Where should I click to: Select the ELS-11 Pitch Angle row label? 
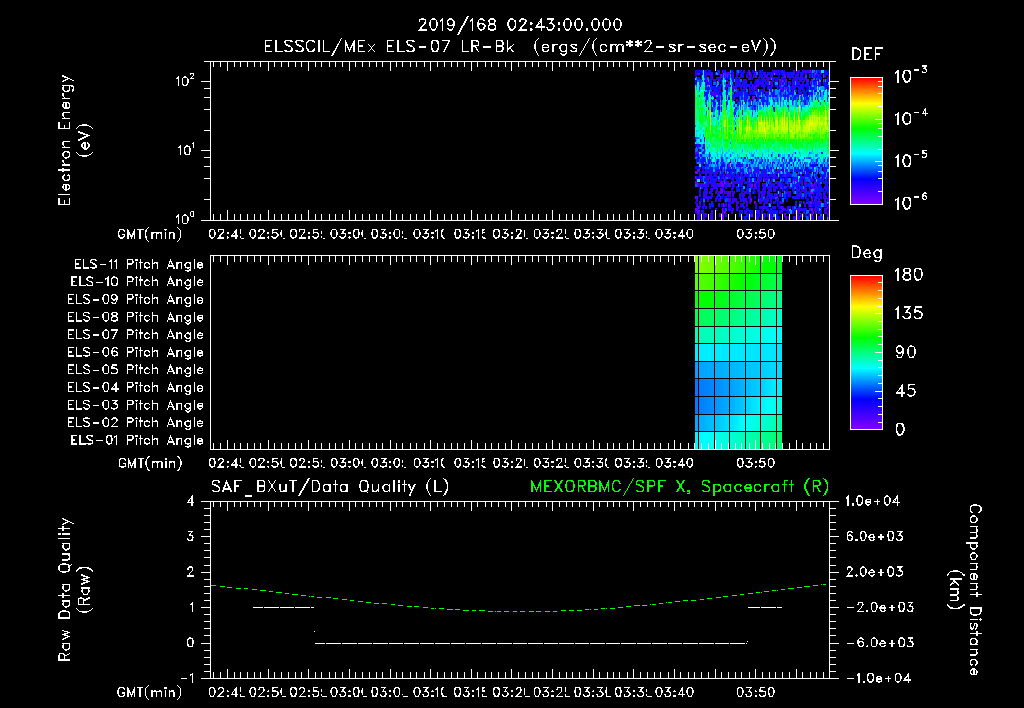pyautogui.click(x=138, y=265)
